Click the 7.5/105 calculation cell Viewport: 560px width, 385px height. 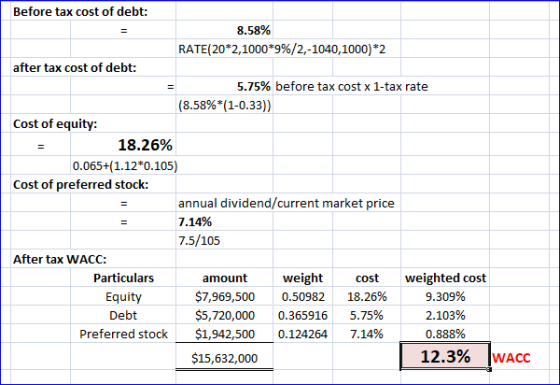point(199,241)
